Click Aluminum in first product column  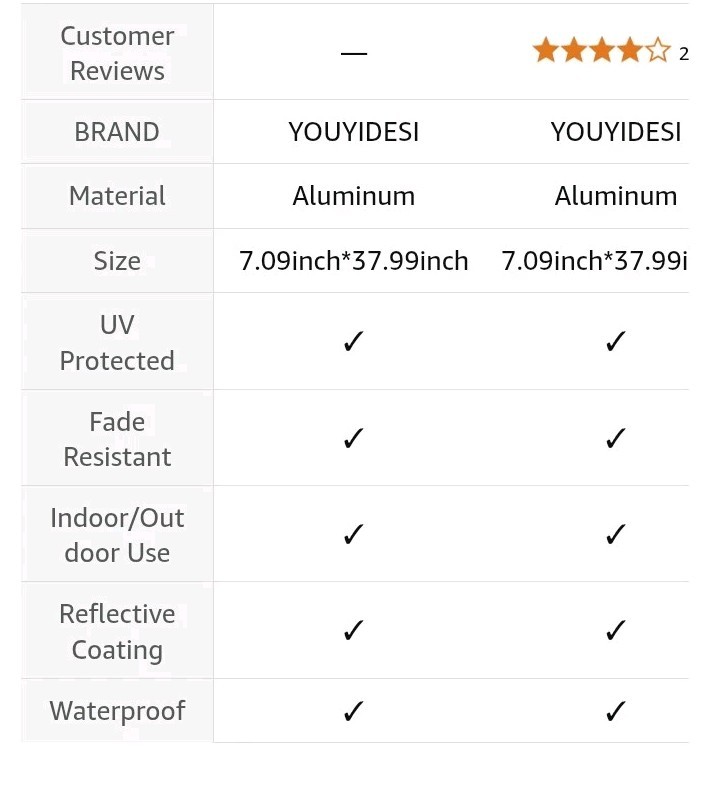click(x=354, y=196)
